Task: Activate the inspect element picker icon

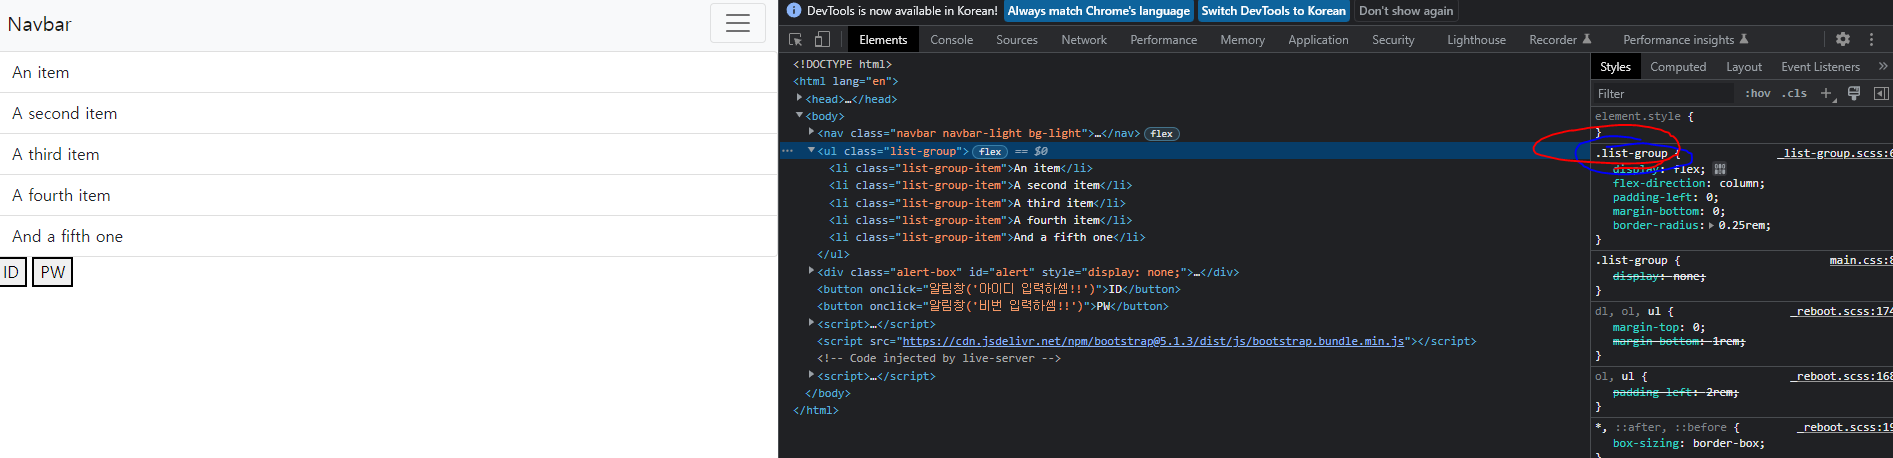Action: coord(796,40)
